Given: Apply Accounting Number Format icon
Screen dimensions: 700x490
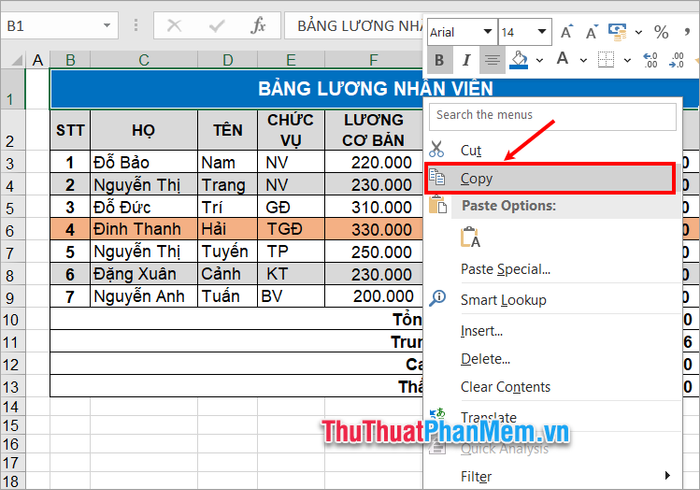Looking at the screenshot, I should [618, 33].
